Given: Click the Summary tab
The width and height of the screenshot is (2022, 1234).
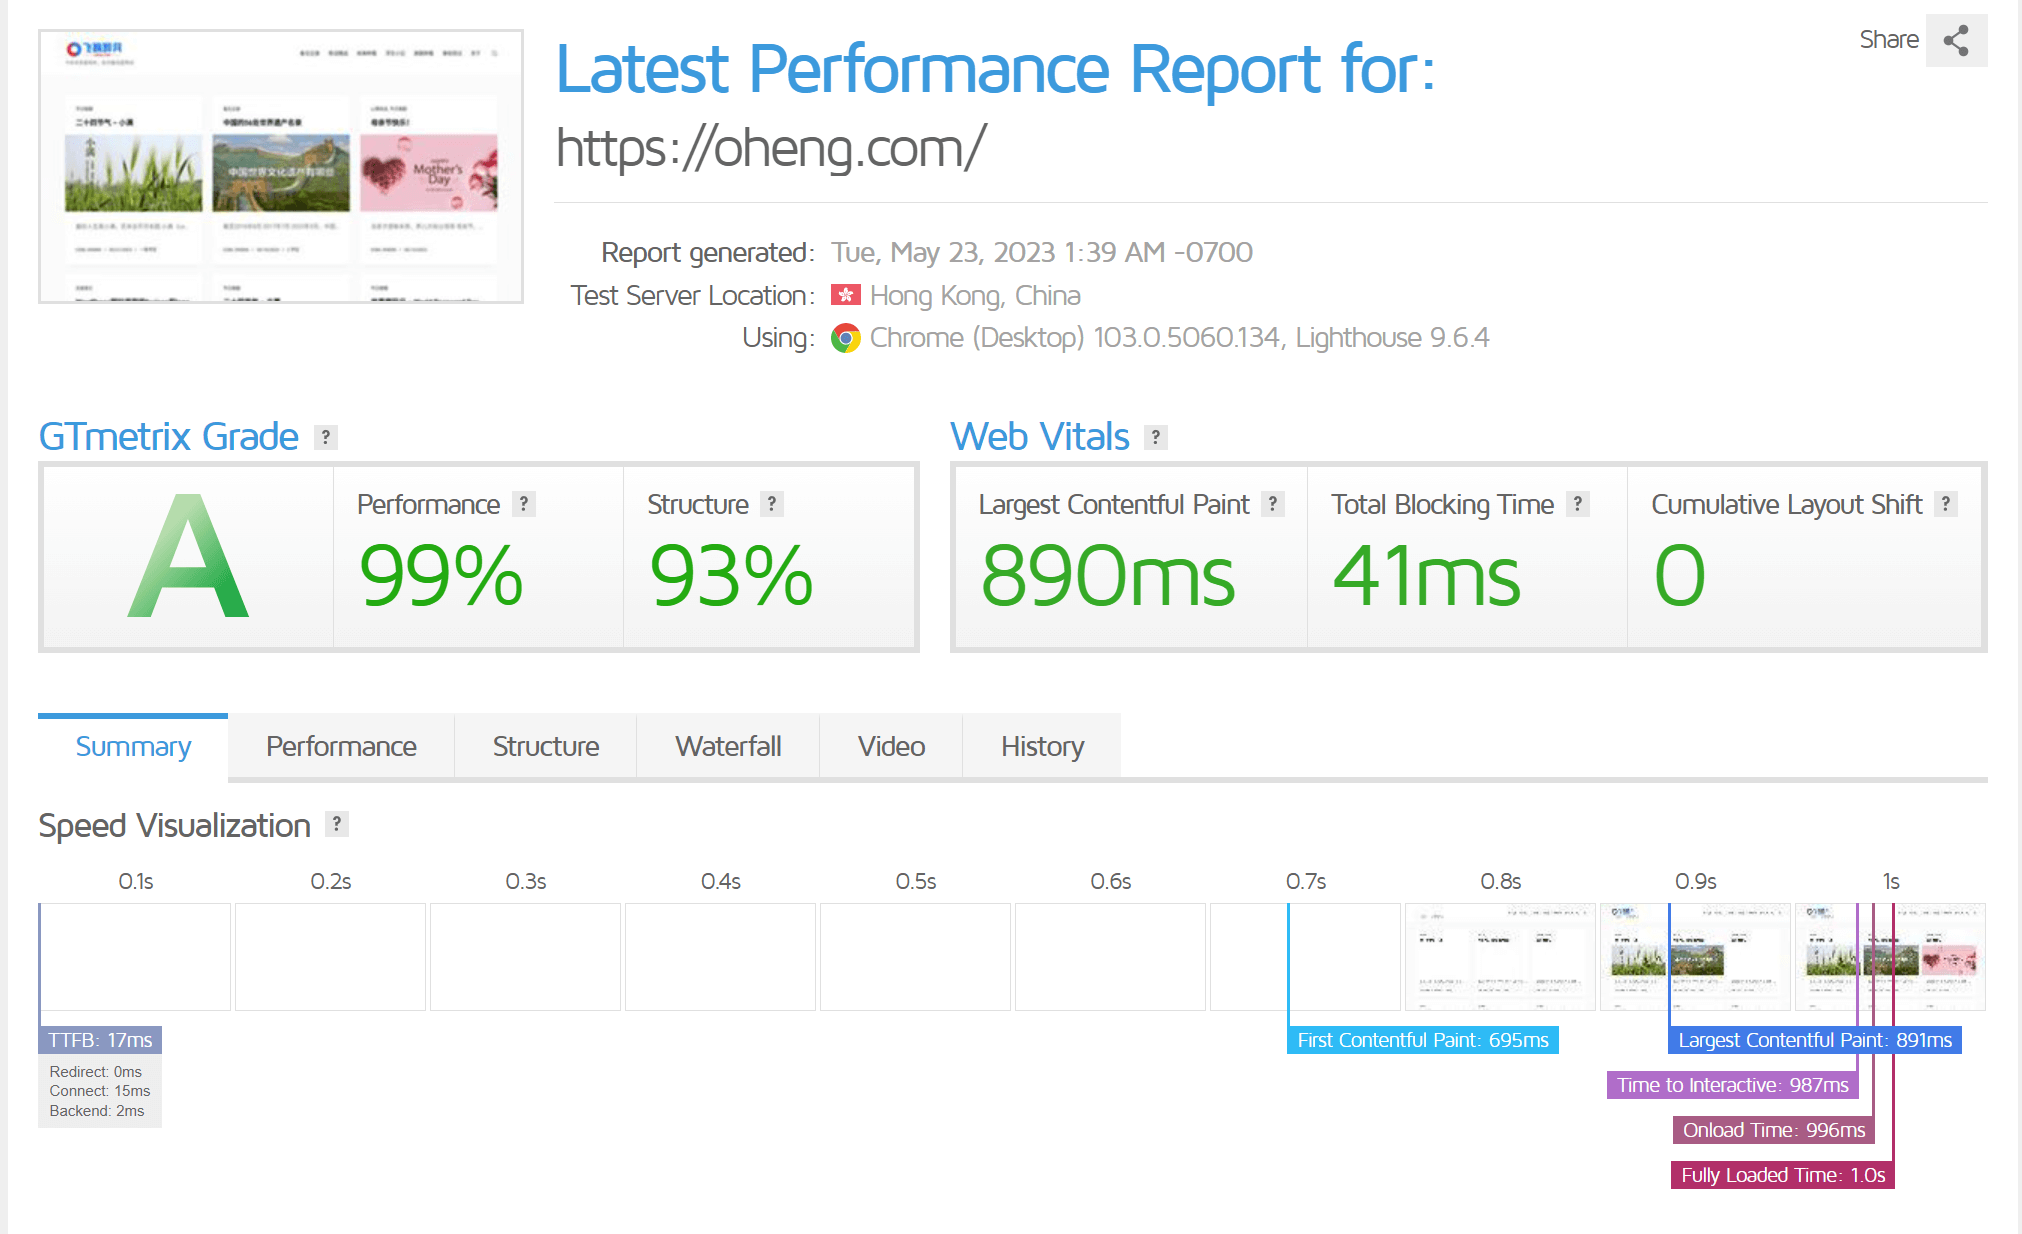Looking at the screenshot, I should click(133, 746).
